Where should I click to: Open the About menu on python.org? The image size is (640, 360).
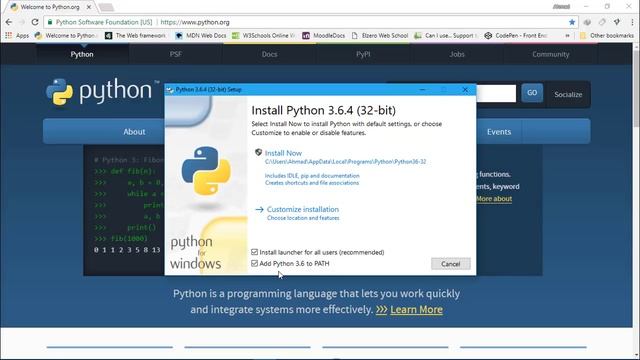click(x=134, y=132)
